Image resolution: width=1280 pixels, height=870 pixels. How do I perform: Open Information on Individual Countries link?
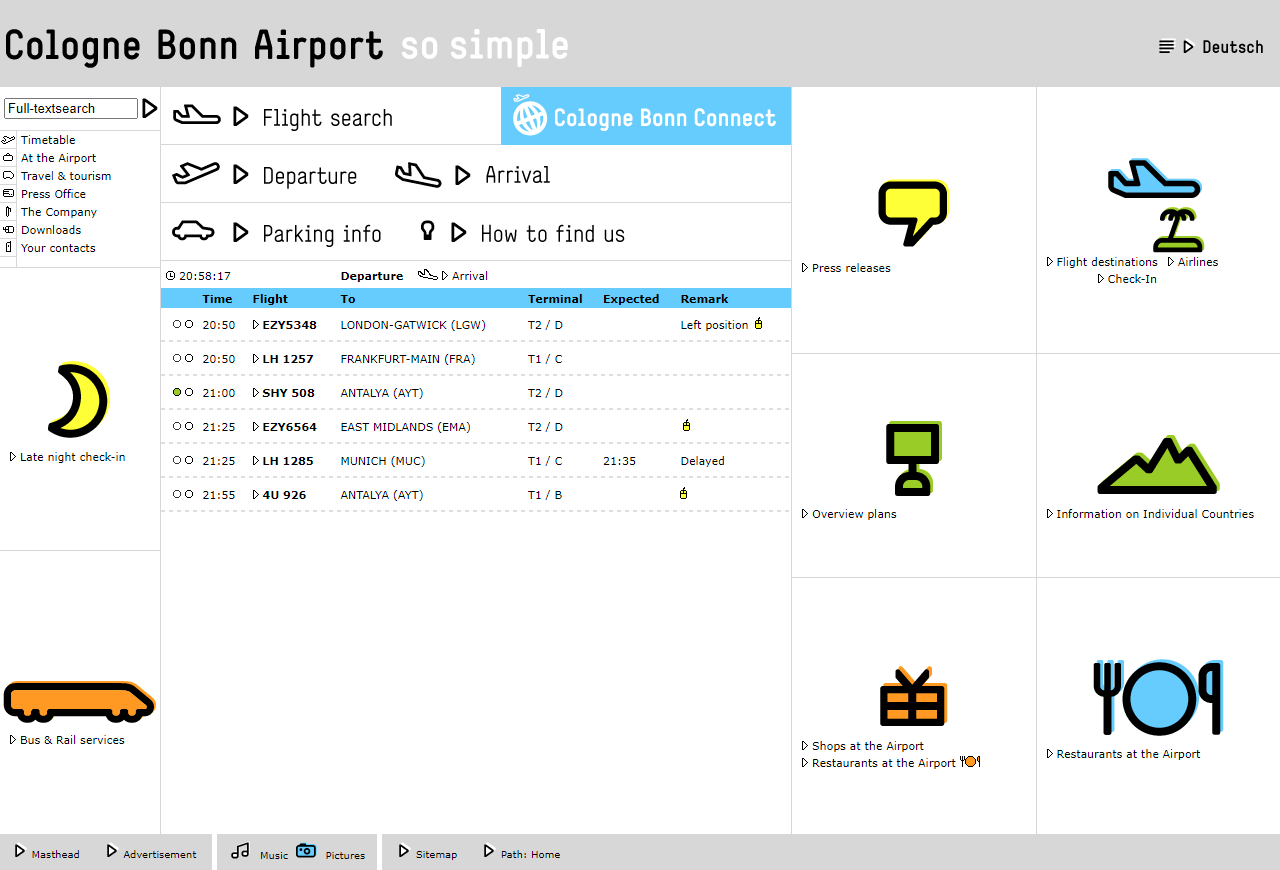click(1155, 514)
